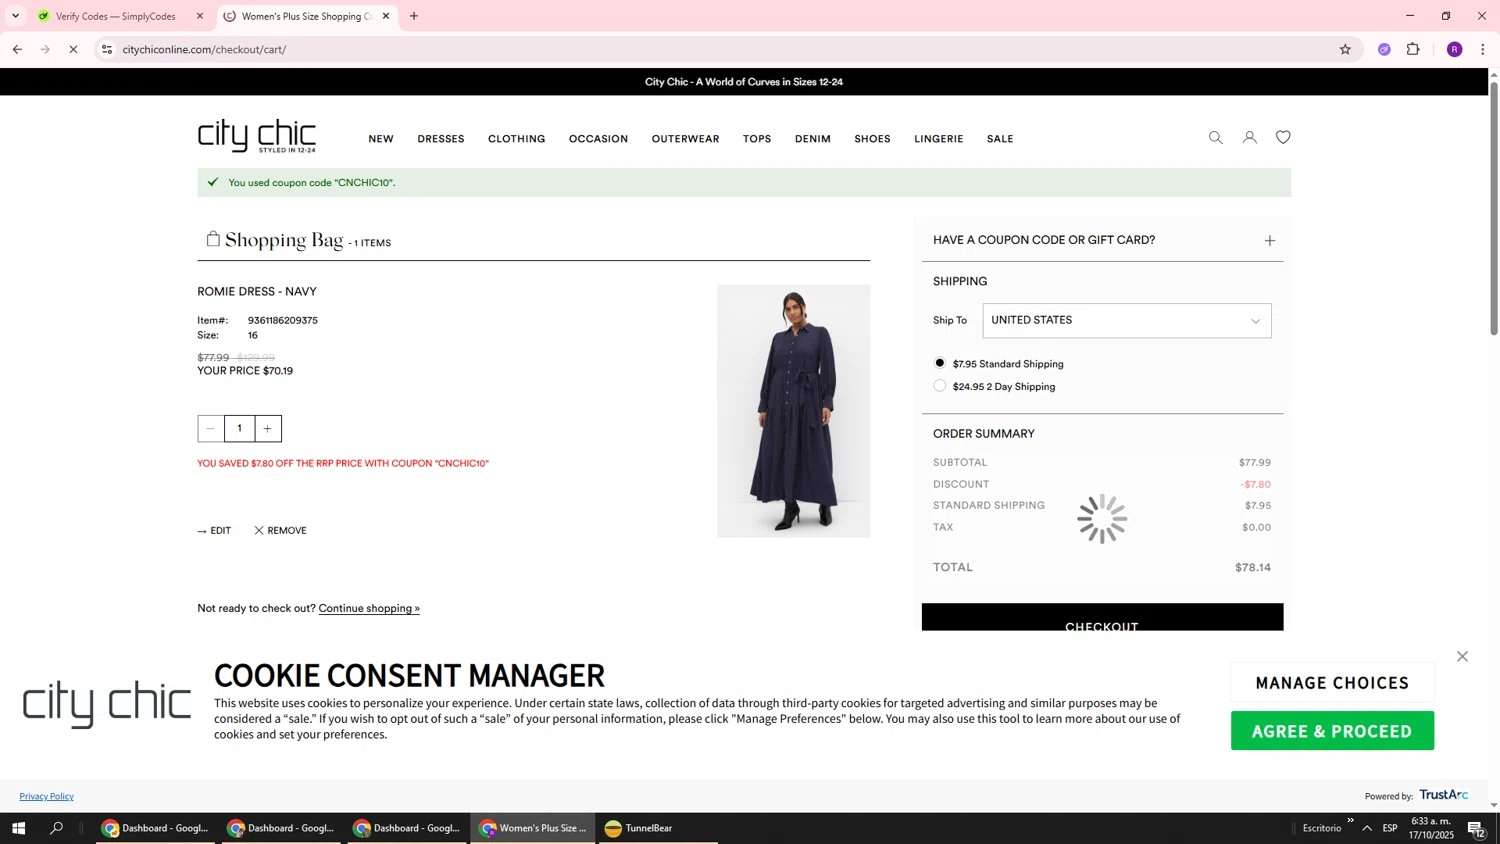Open the OUTERWEAR menu
Viewport: 1500px width, 844px height.
point(686,139)
